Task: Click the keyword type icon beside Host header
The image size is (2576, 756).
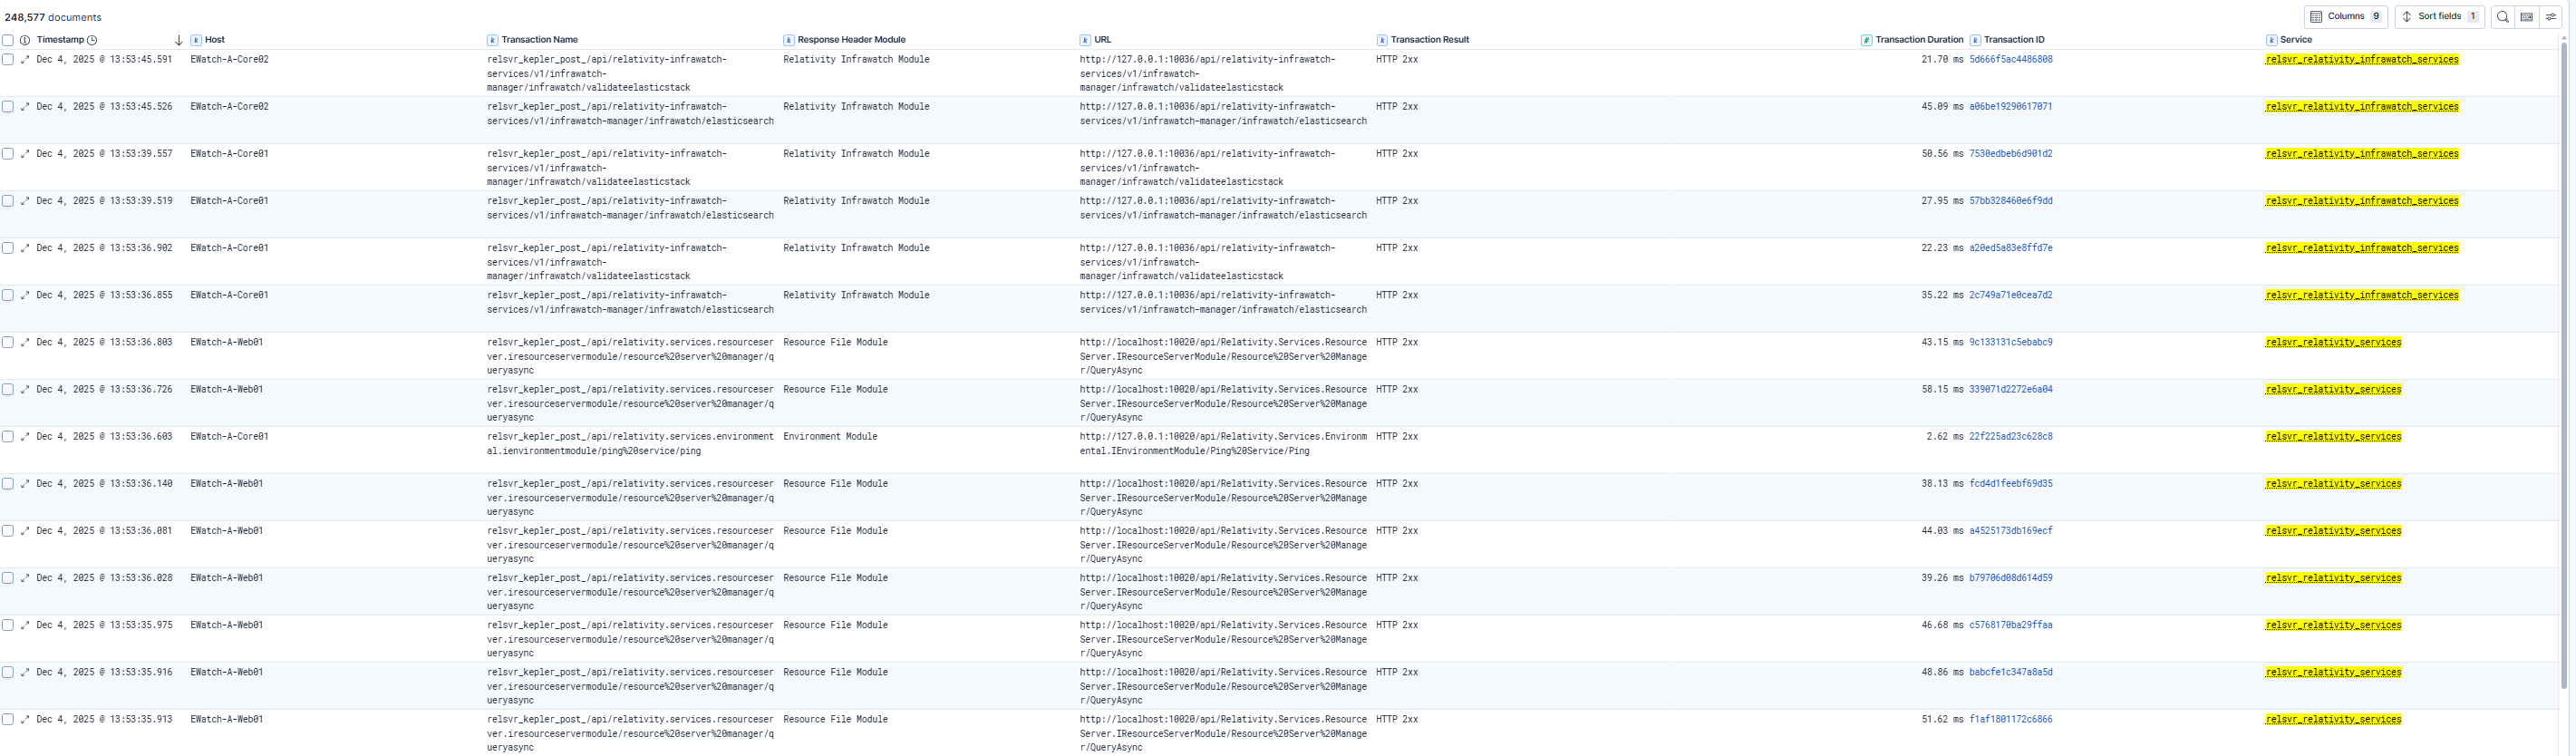Action: pyautogui.click(x=196, y=40)
